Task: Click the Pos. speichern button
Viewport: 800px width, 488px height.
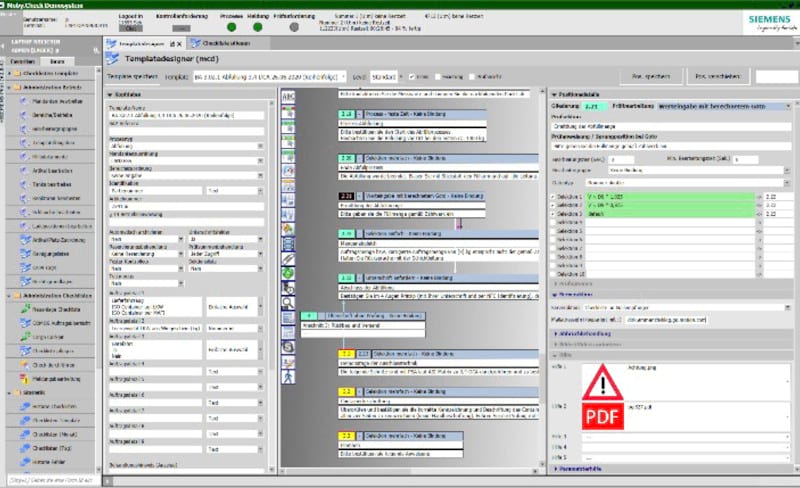Action: [647, 75]
